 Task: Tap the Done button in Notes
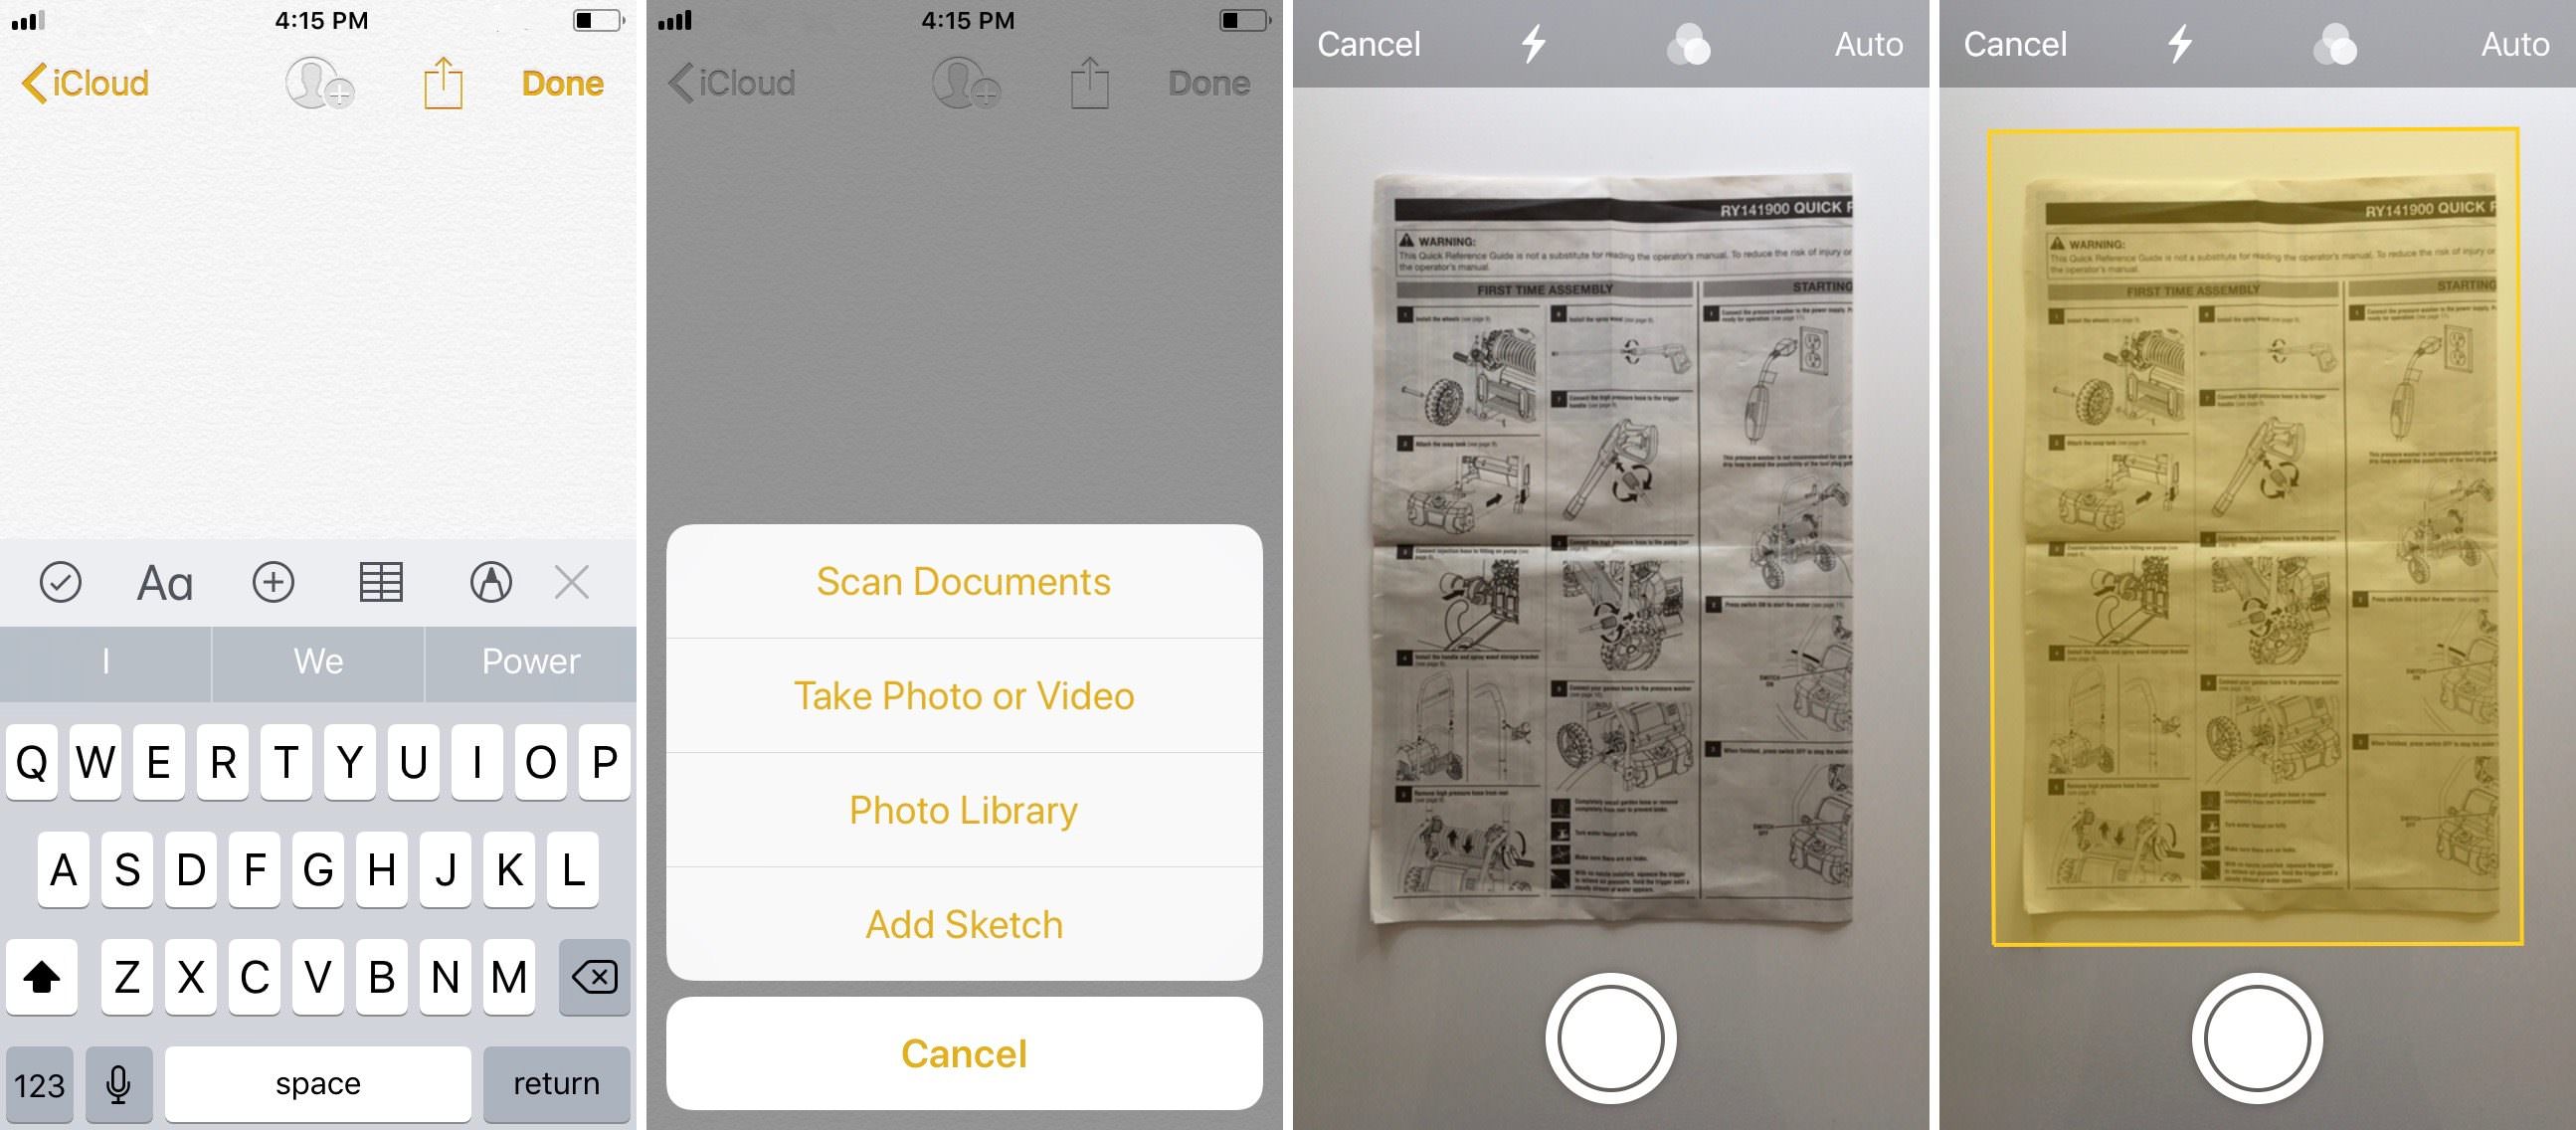coord(562,78)
